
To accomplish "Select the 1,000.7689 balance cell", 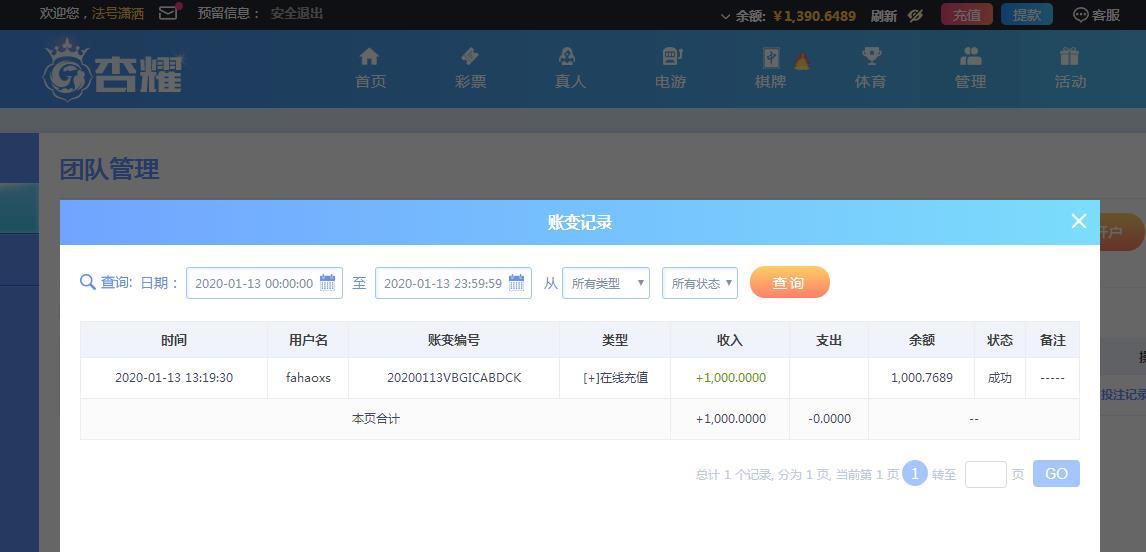I will (922, 378).
